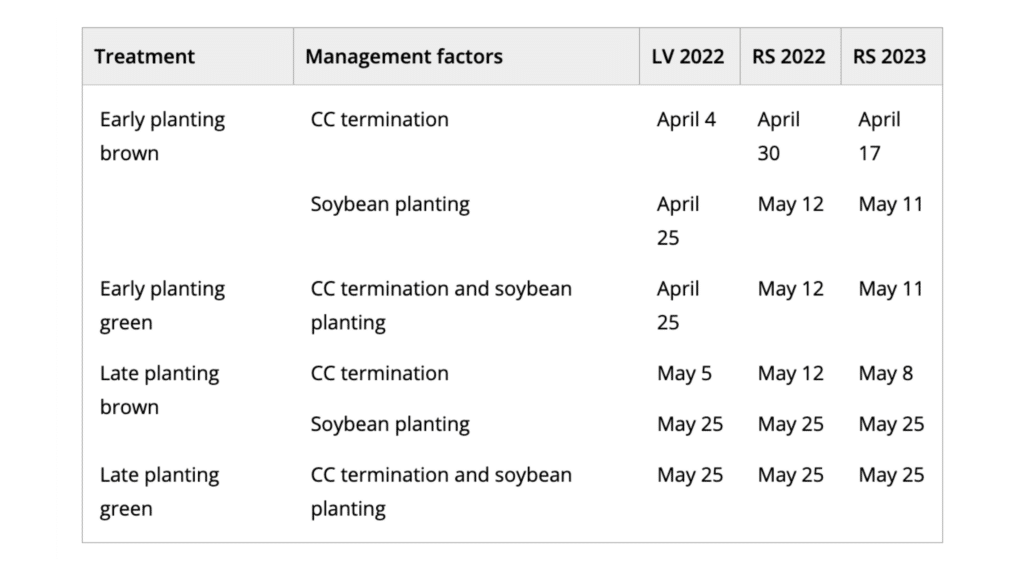Select Soybean planting under Early planting brown

tap(389, 204)
